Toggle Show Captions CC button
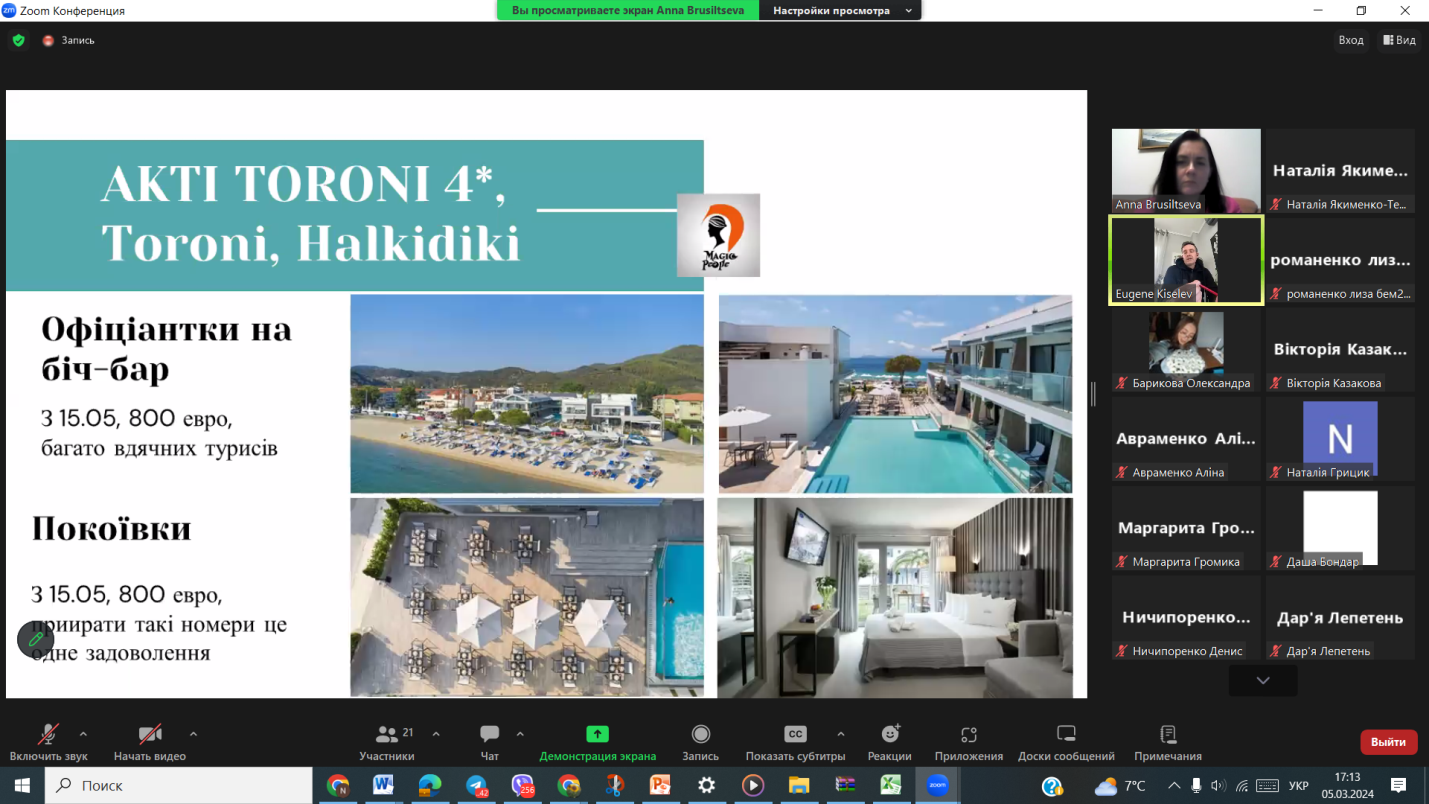 795,735
